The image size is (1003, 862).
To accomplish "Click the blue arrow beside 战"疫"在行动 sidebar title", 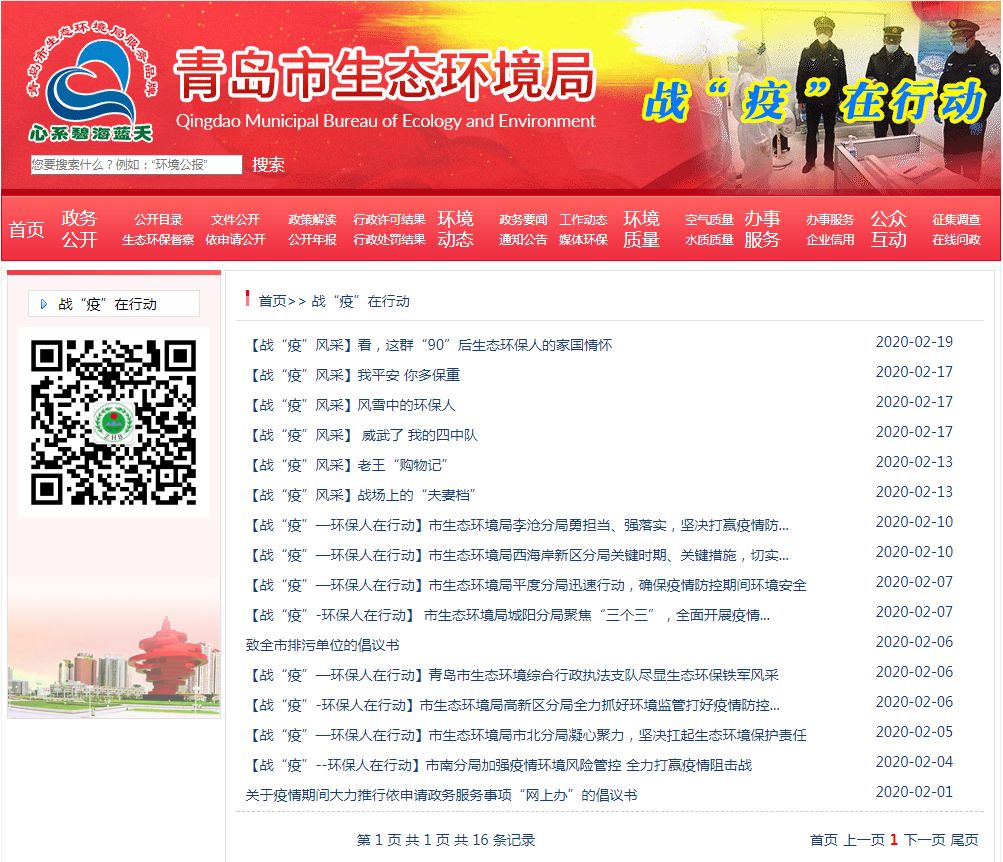I will [44, 304].
